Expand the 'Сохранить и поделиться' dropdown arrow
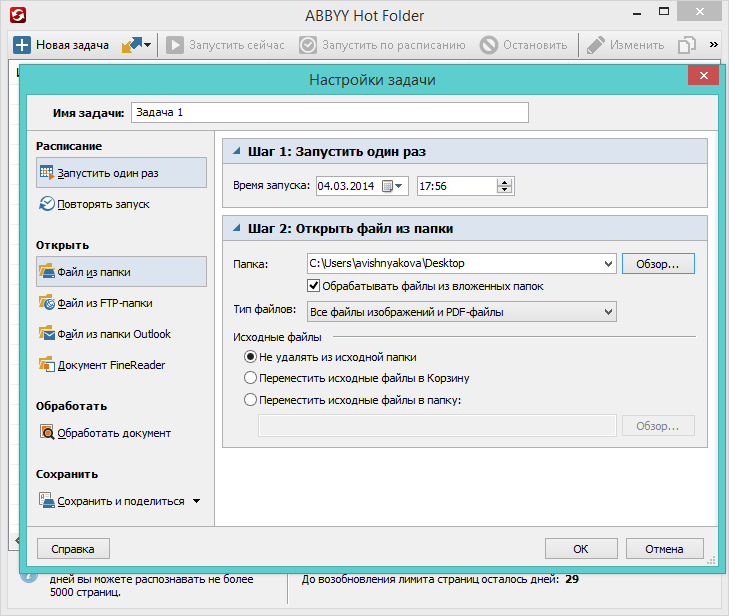Viewport: 729px width, 616px height. pyautogui.click(x=197, y=501)
